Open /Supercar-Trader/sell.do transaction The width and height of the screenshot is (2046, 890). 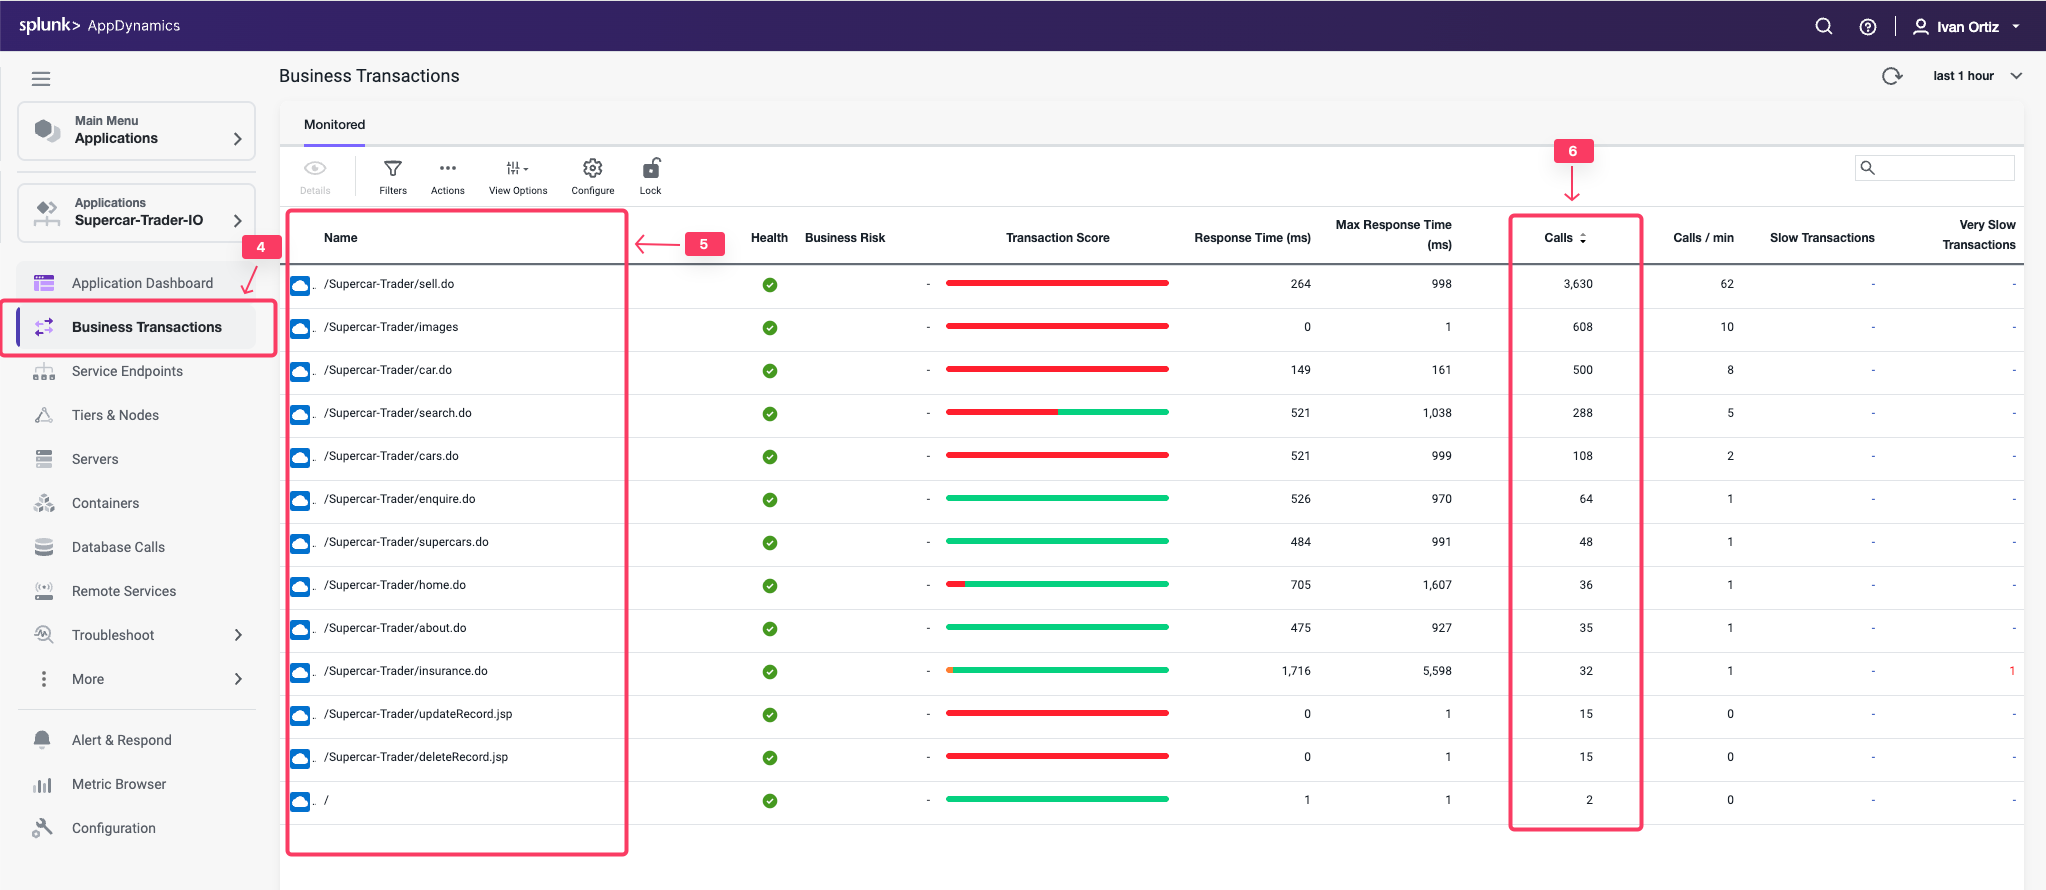pos(388,284)
